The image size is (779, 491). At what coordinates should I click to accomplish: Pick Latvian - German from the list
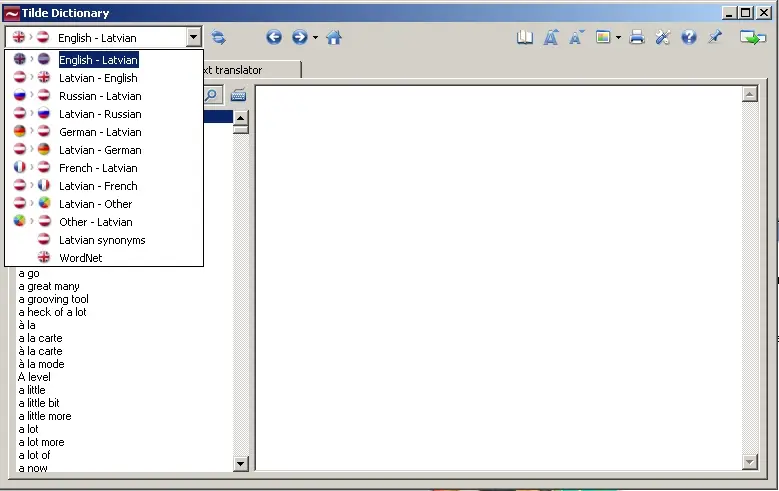[104, 150]
